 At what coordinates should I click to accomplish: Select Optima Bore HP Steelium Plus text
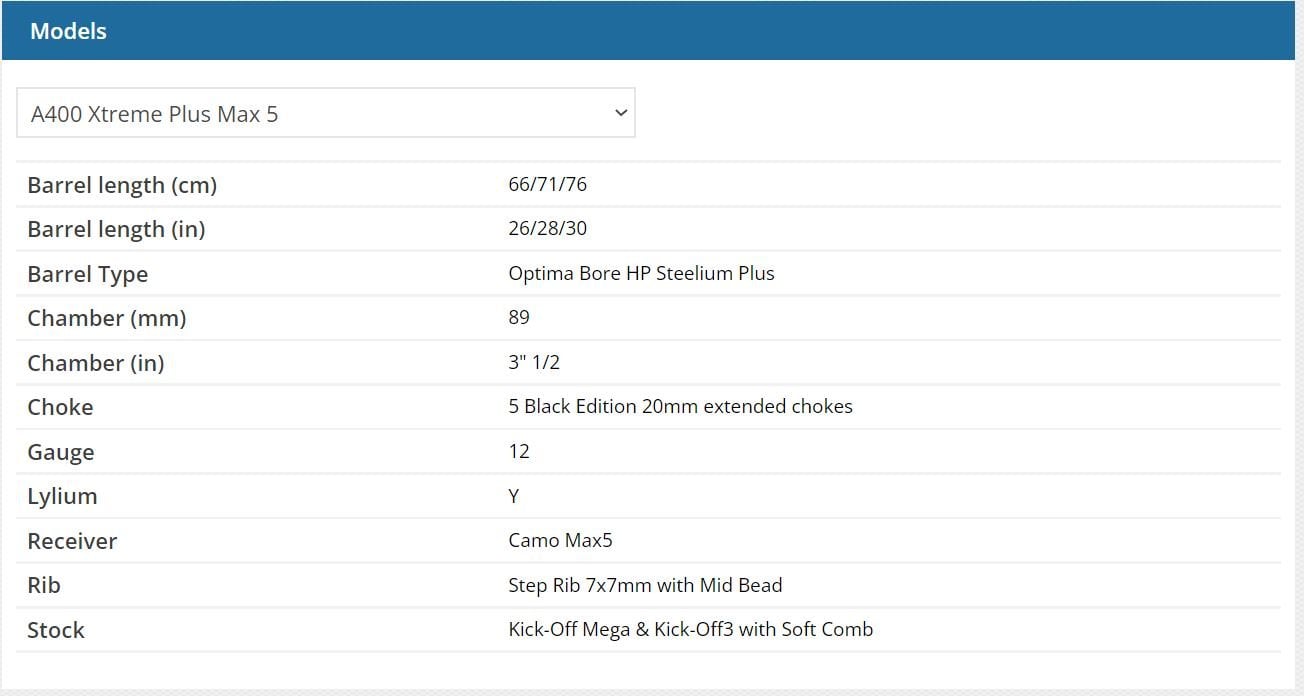641,273
